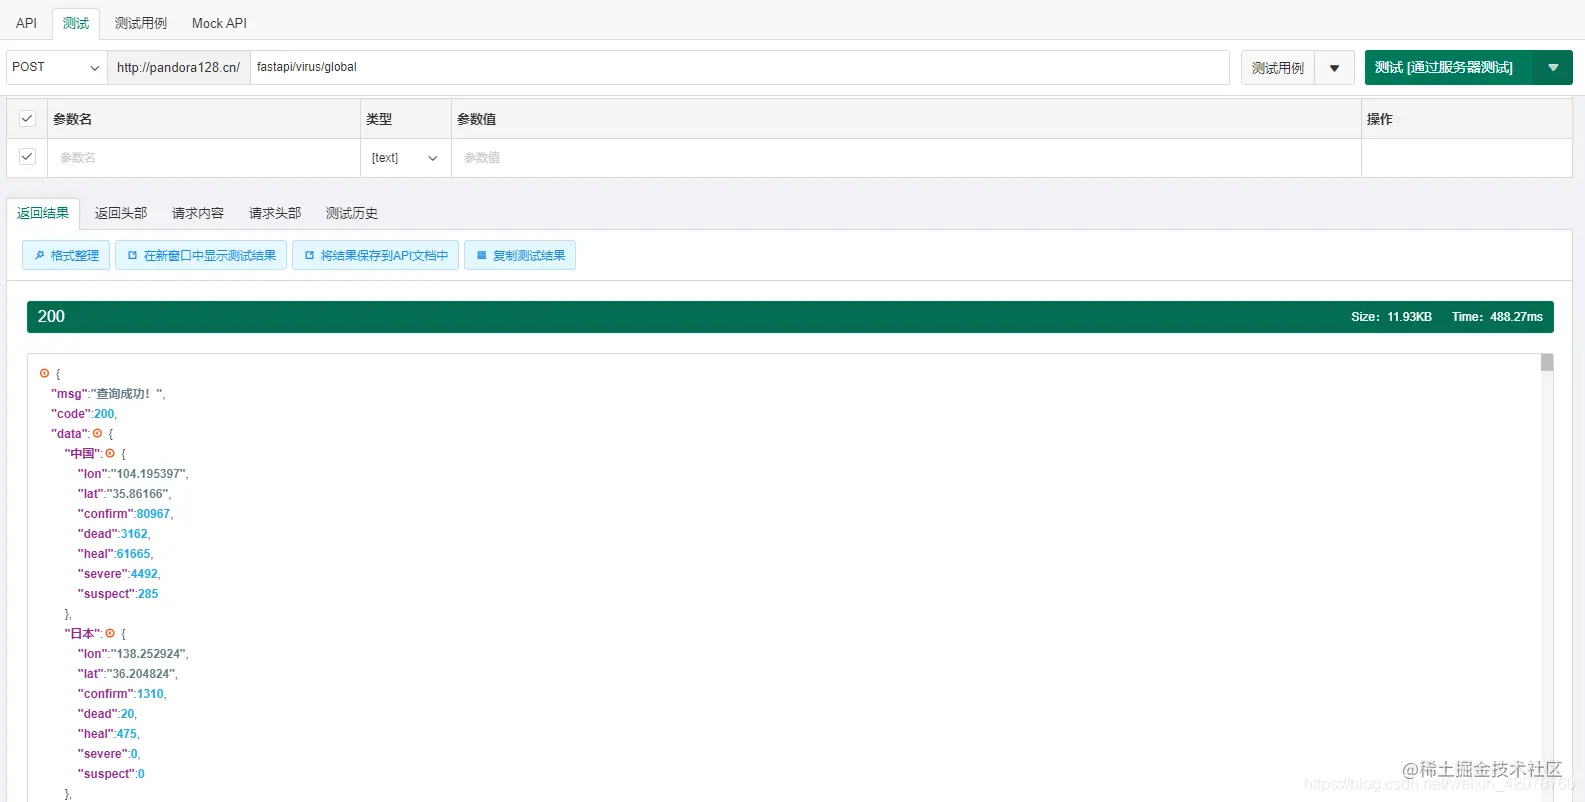Click the 复制测试结果 button
1585x802 pixels.
pos(520,255)
